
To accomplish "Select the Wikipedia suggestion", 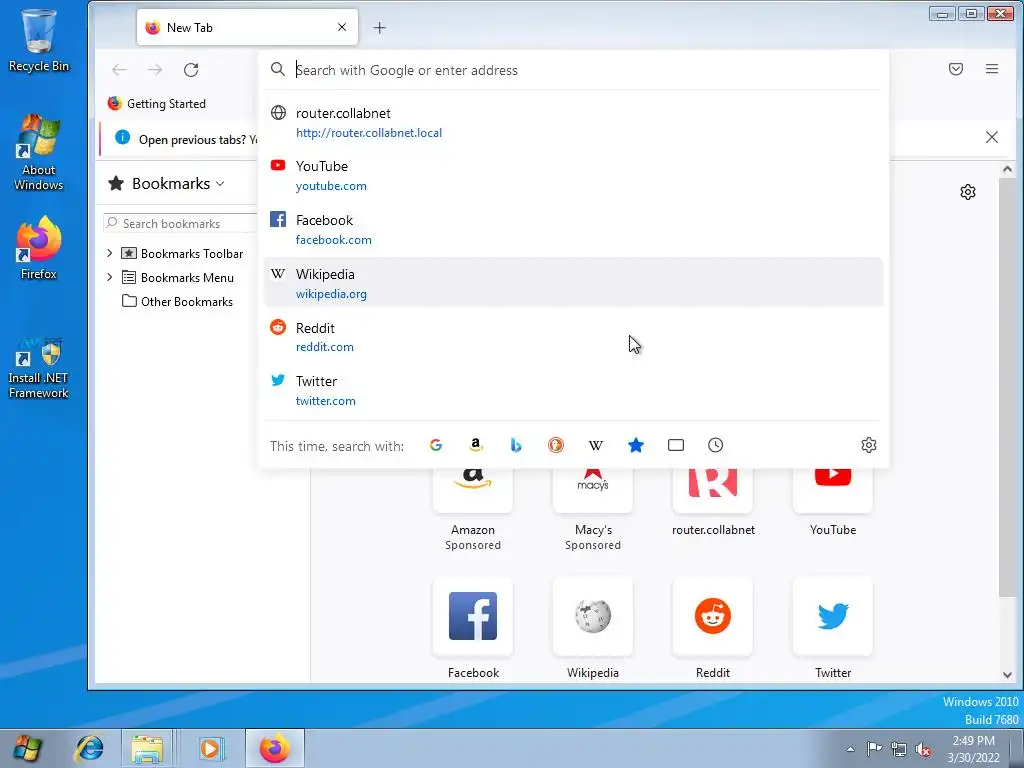I will tap(573, 283).
